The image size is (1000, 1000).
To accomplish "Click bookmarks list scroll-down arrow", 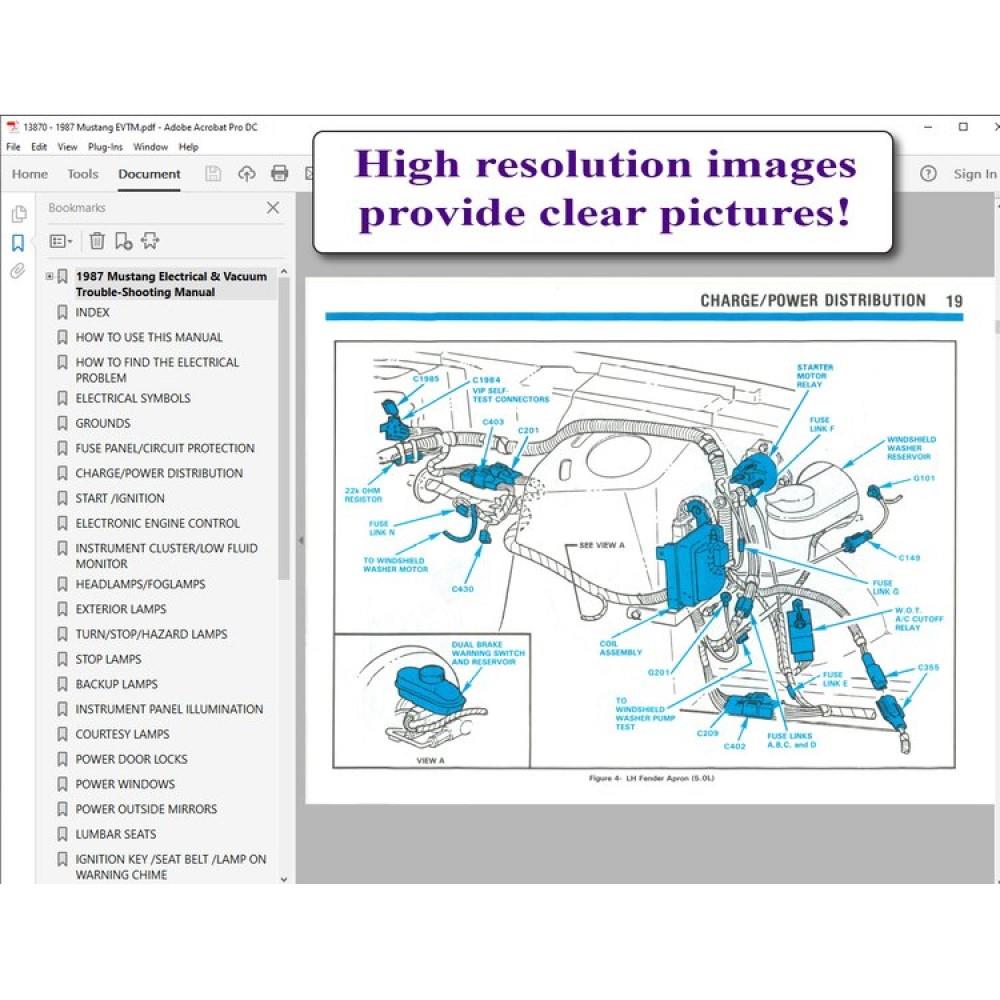I will pos(284,879).
